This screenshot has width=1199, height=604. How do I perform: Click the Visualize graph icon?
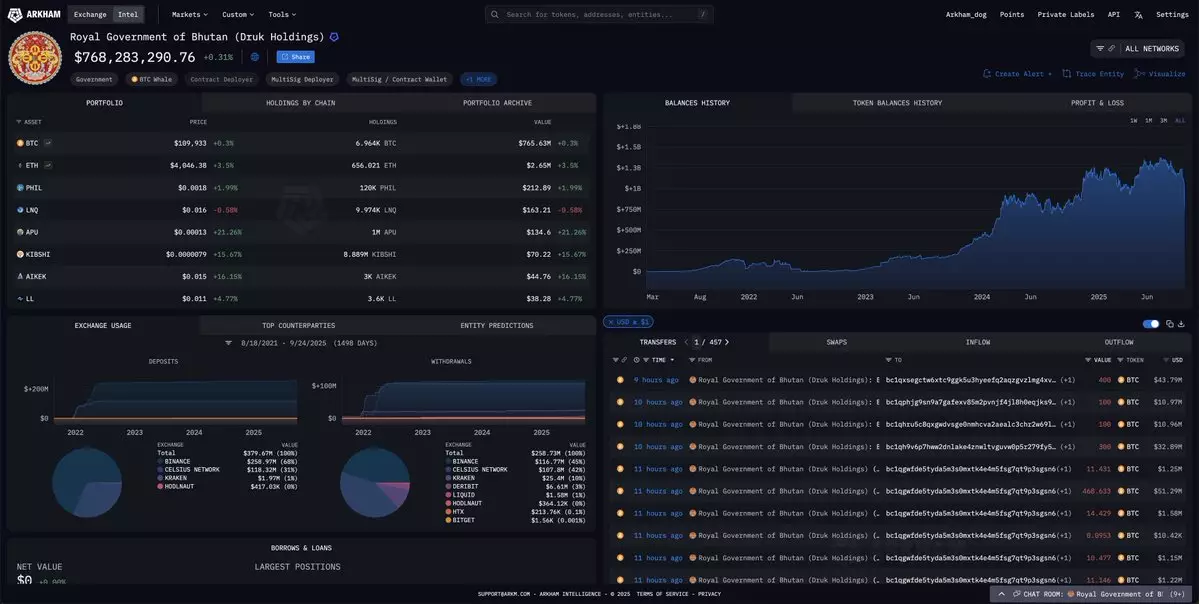[x=1139, y=74]
